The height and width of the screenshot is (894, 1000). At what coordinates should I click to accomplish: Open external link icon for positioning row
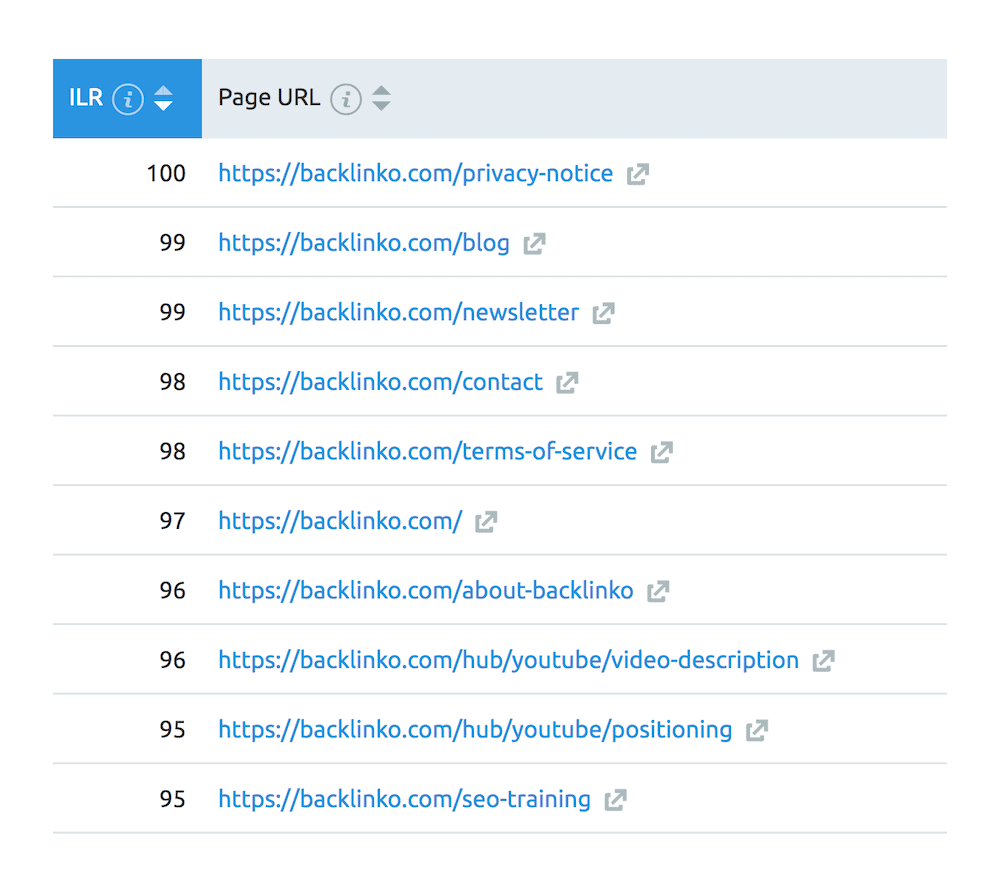(x=756, y=730)
